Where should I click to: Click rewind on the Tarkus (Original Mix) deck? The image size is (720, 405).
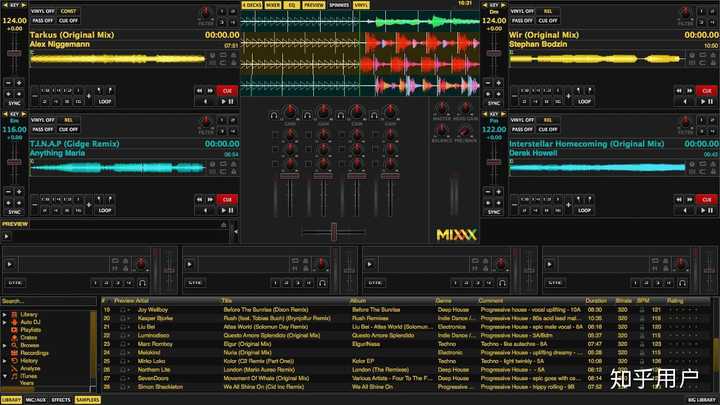point(199,91)
